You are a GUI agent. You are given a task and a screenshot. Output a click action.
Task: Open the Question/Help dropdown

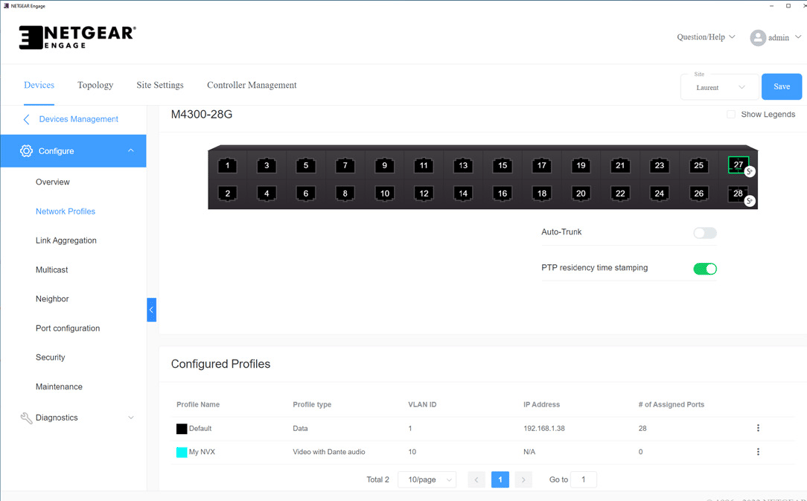(x=706, y=37)
